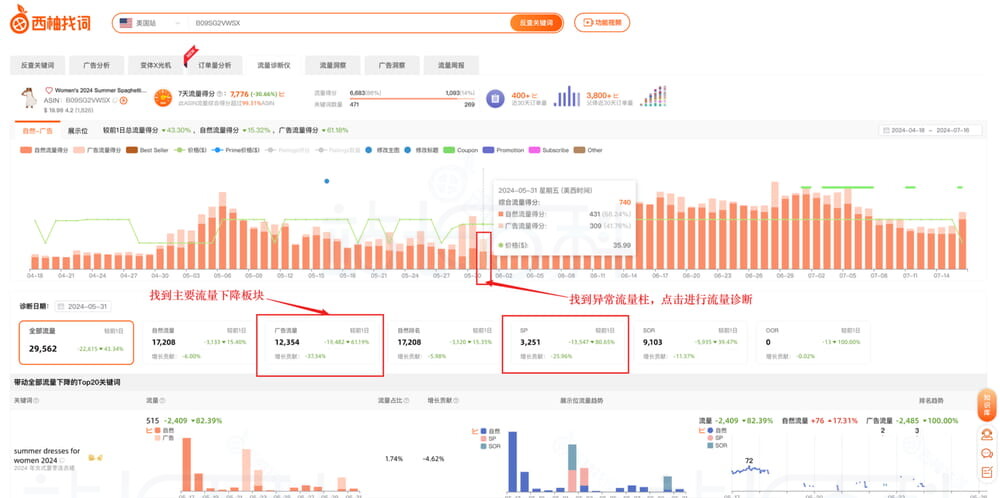Click the orange 反查关键词 search button
This screenshot has height=498, width=1000.
535,22
